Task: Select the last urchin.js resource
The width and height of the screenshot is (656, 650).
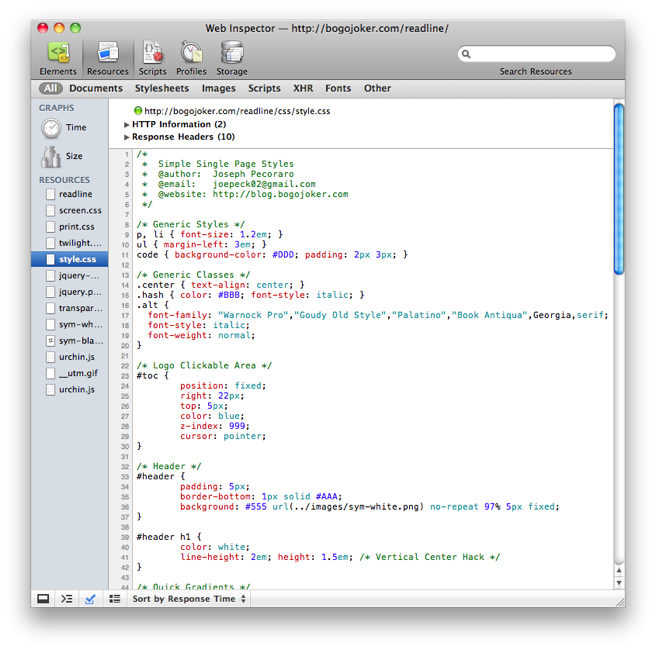Action: 69,389
